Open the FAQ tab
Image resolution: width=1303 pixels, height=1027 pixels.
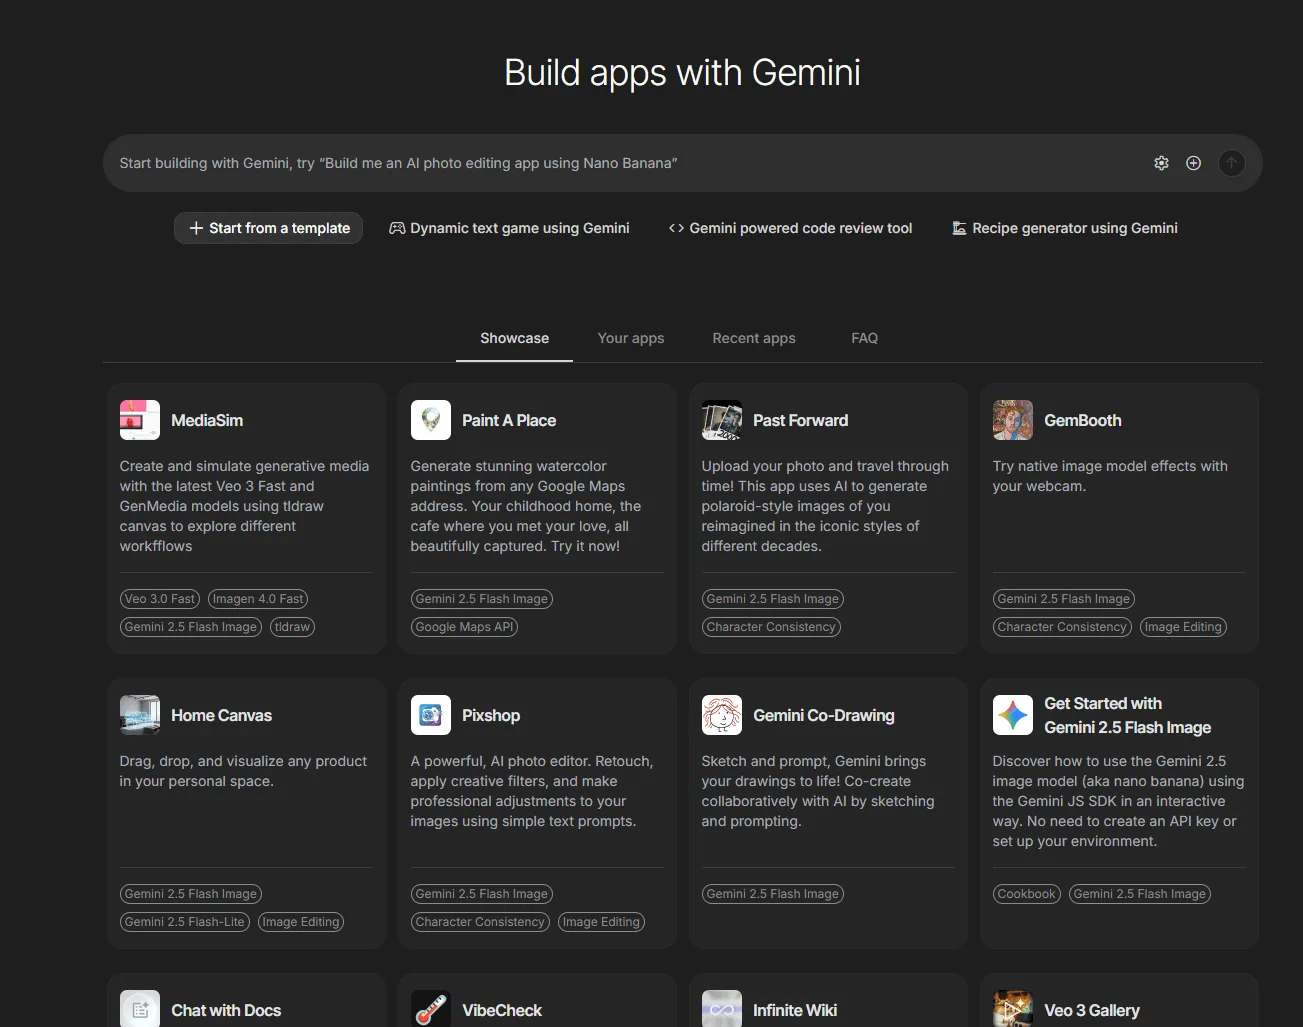865,338
